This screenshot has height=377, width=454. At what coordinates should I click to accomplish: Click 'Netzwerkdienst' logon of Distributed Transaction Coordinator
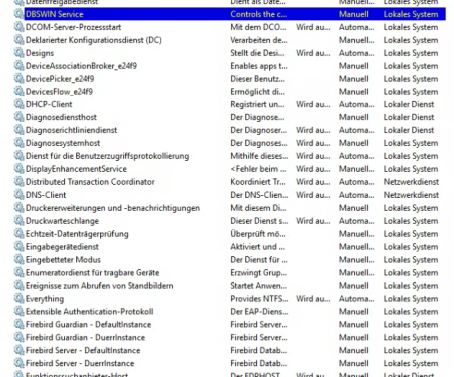tap(411, 182)
